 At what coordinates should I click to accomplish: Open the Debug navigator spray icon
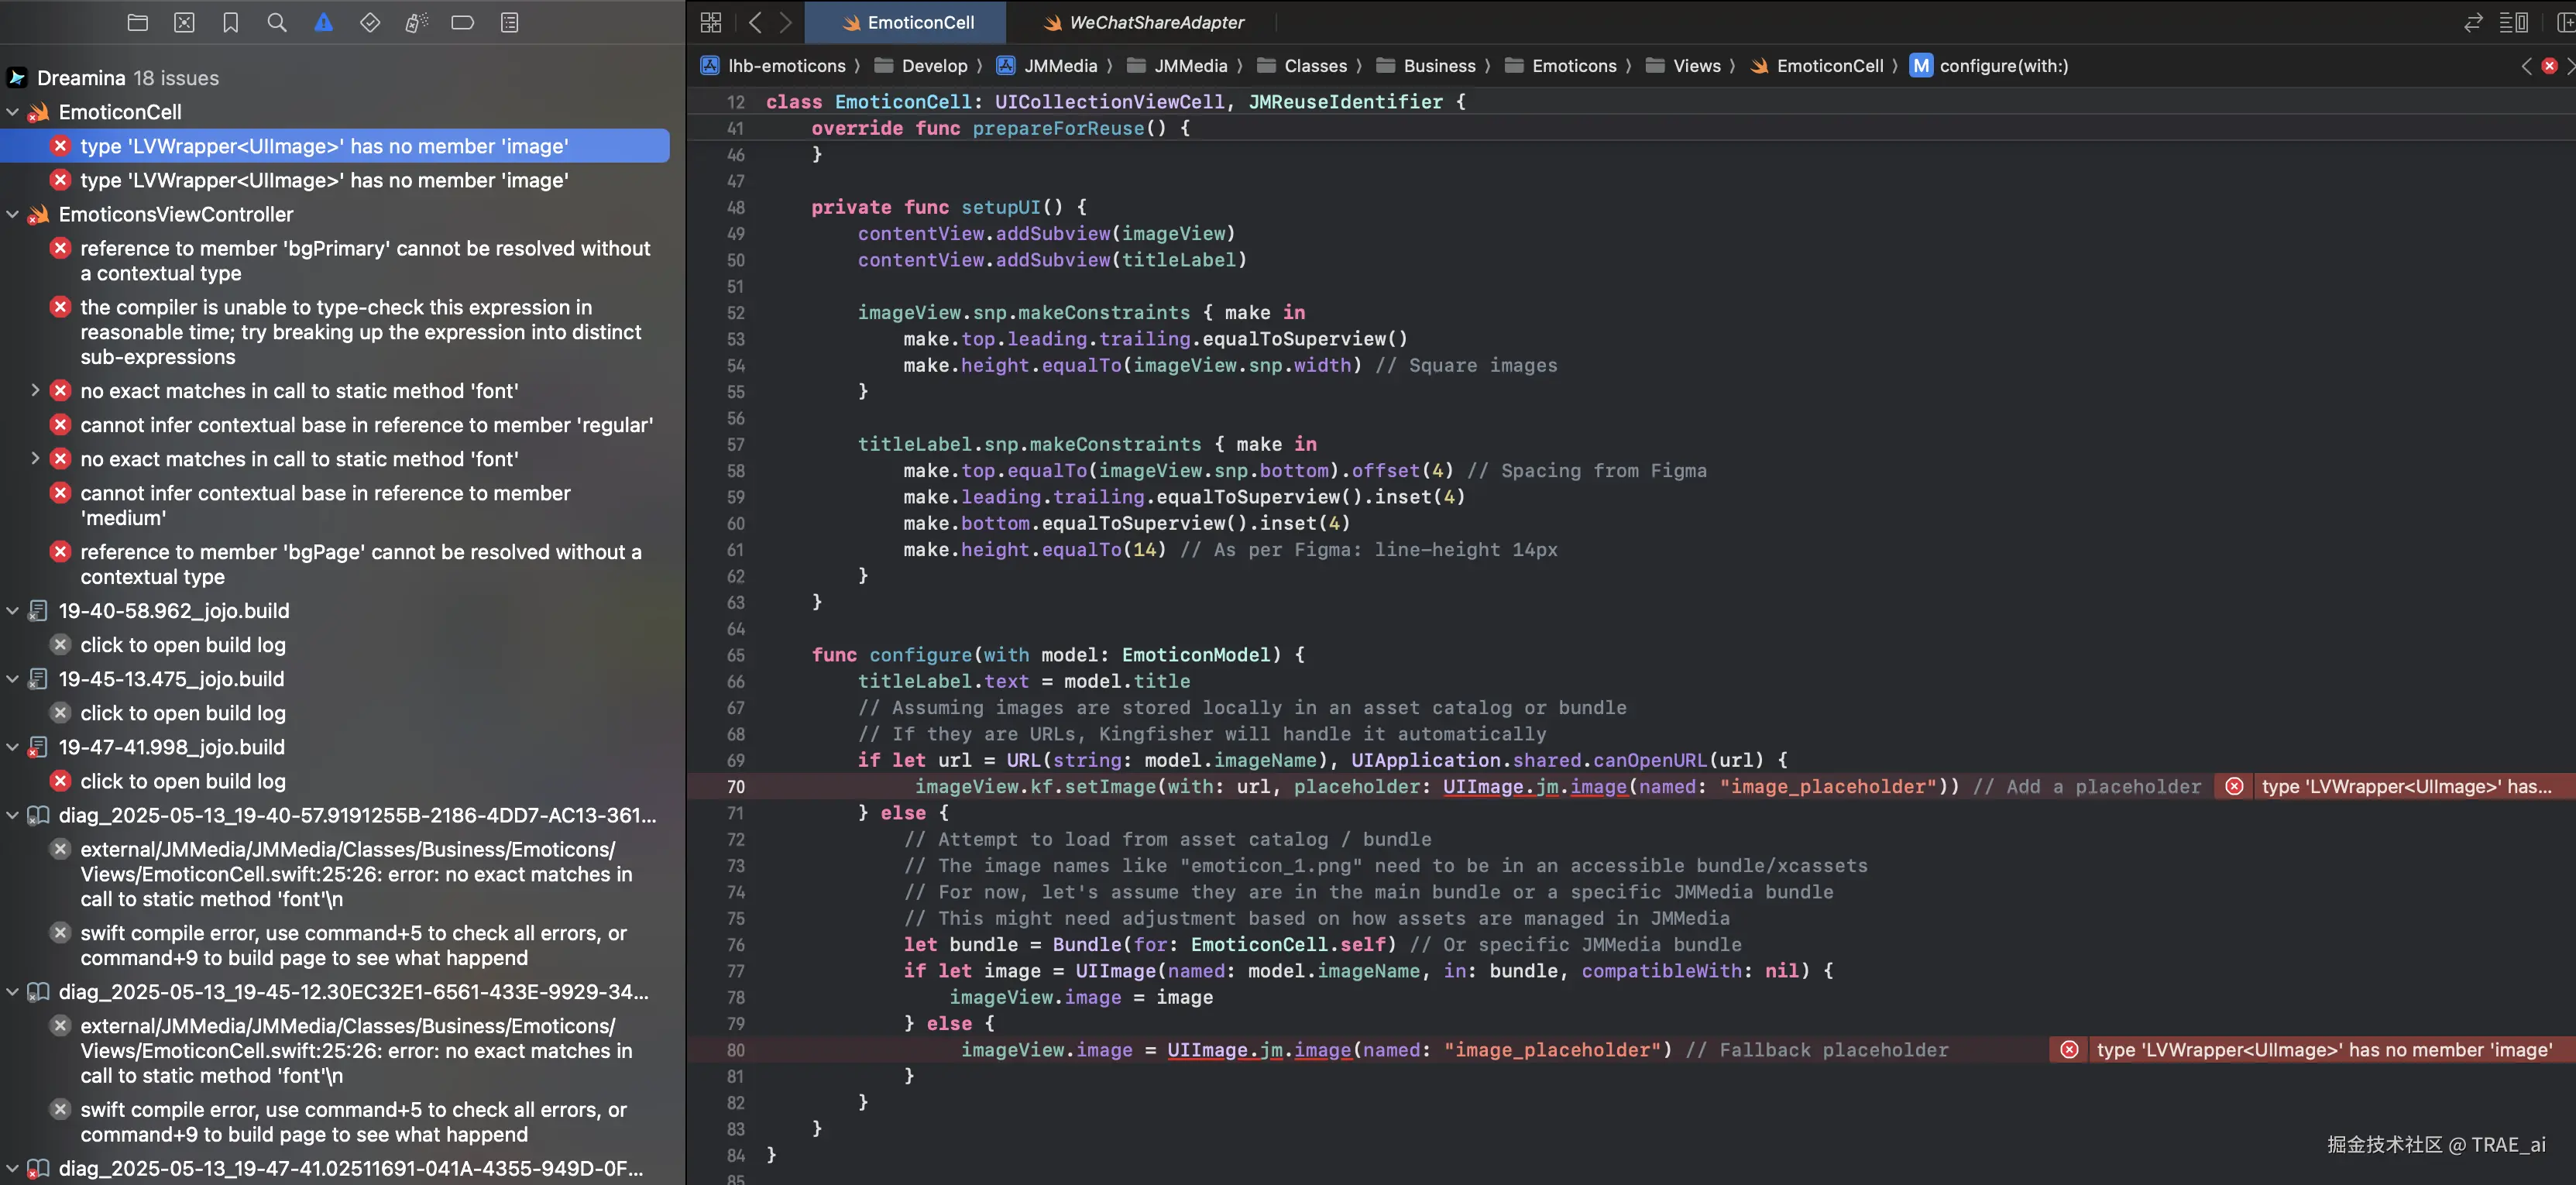416,22
